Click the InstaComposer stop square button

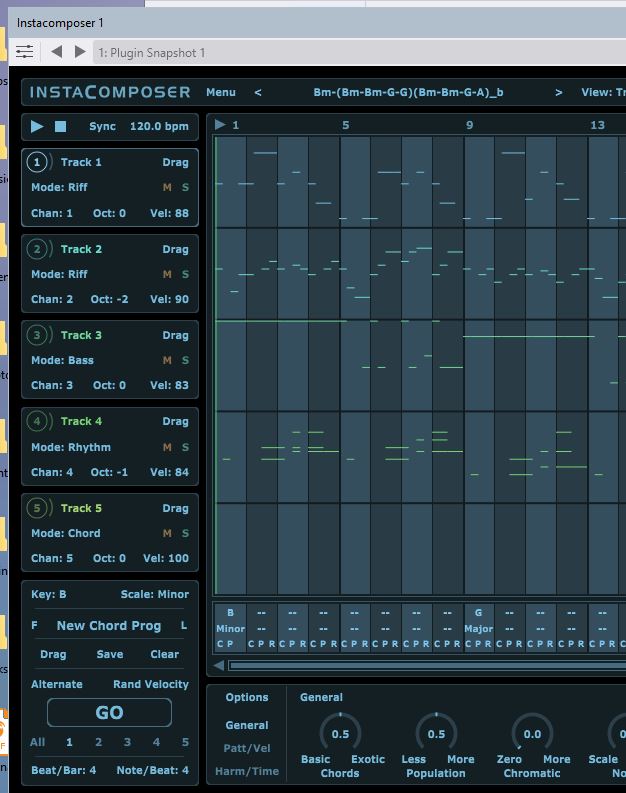tap(60, 126)
